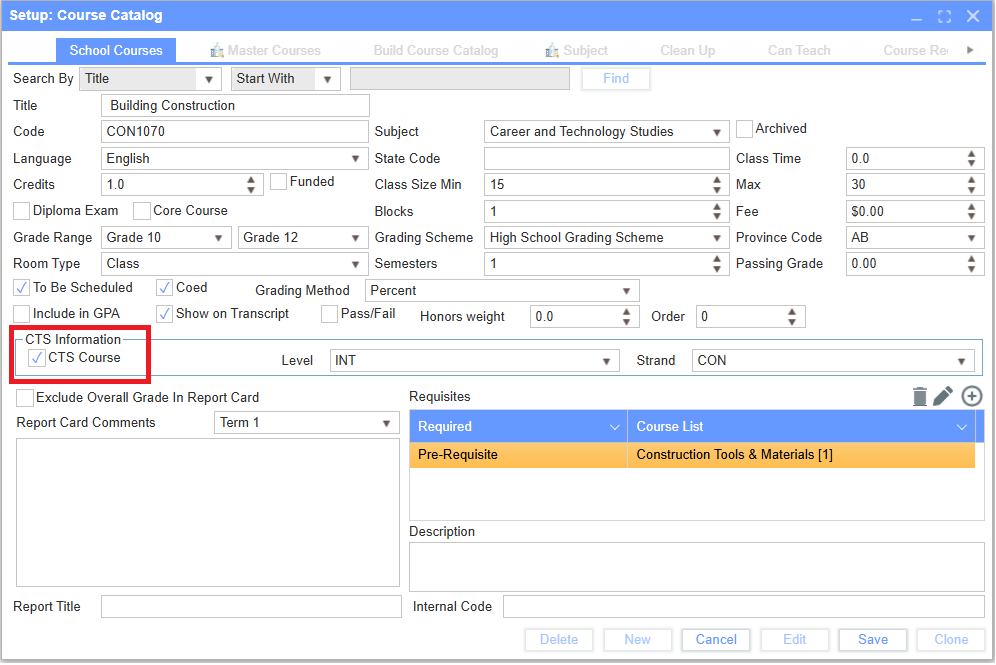Click the Internal Code input field

pos(744,607)
